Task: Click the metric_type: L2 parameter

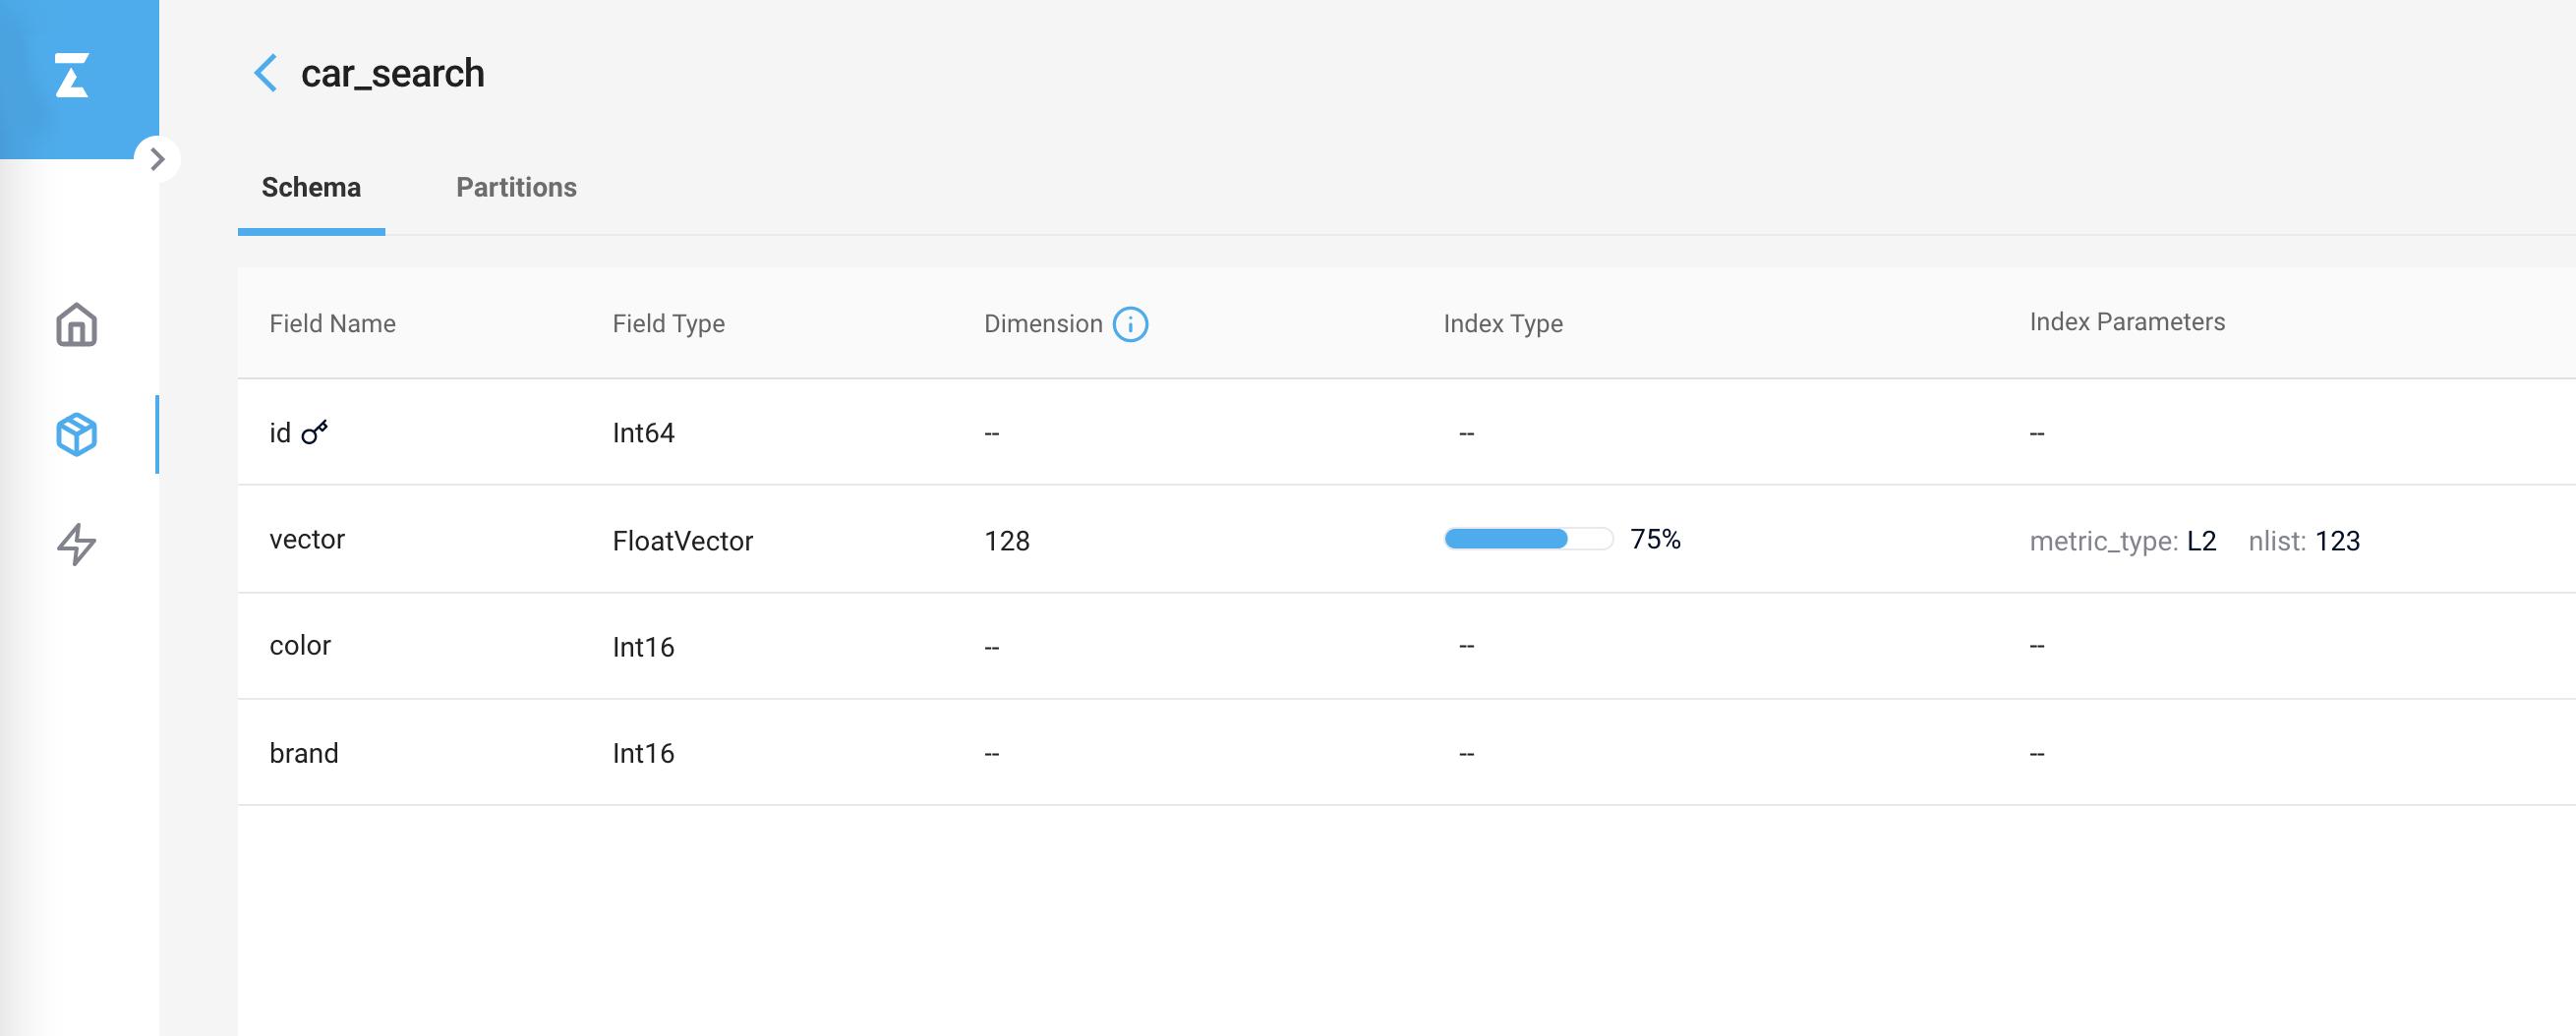Action: pos(2122,541)
